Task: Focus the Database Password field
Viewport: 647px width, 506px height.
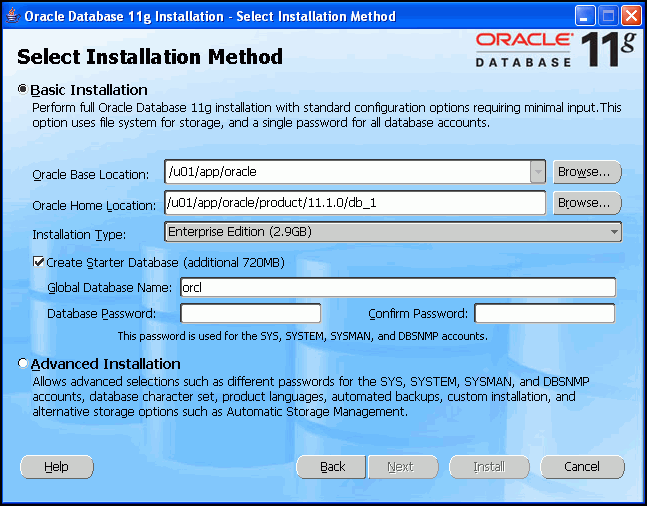Action: coord(250,314)
